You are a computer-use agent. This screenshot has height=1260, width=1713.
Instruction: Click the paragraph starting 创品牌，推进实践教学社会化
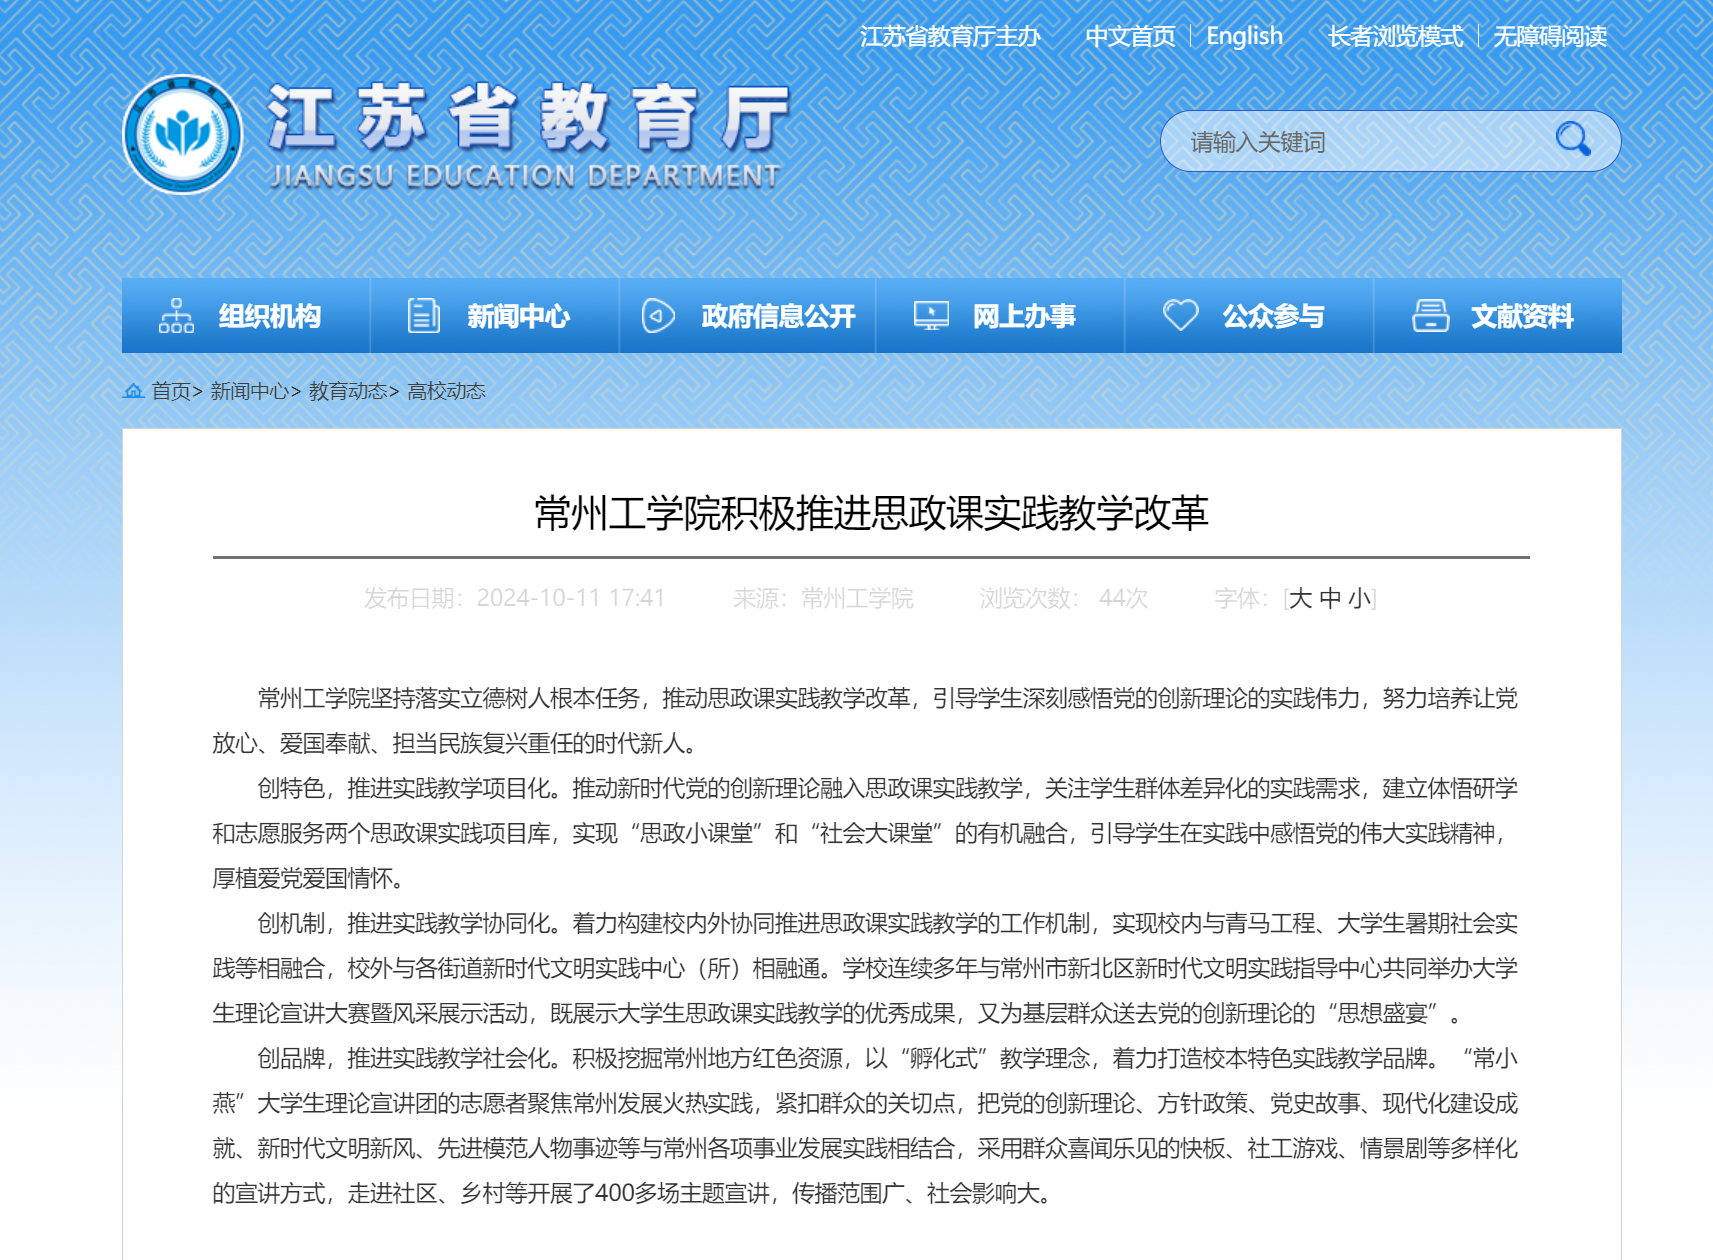click(x=865, y=1125)
